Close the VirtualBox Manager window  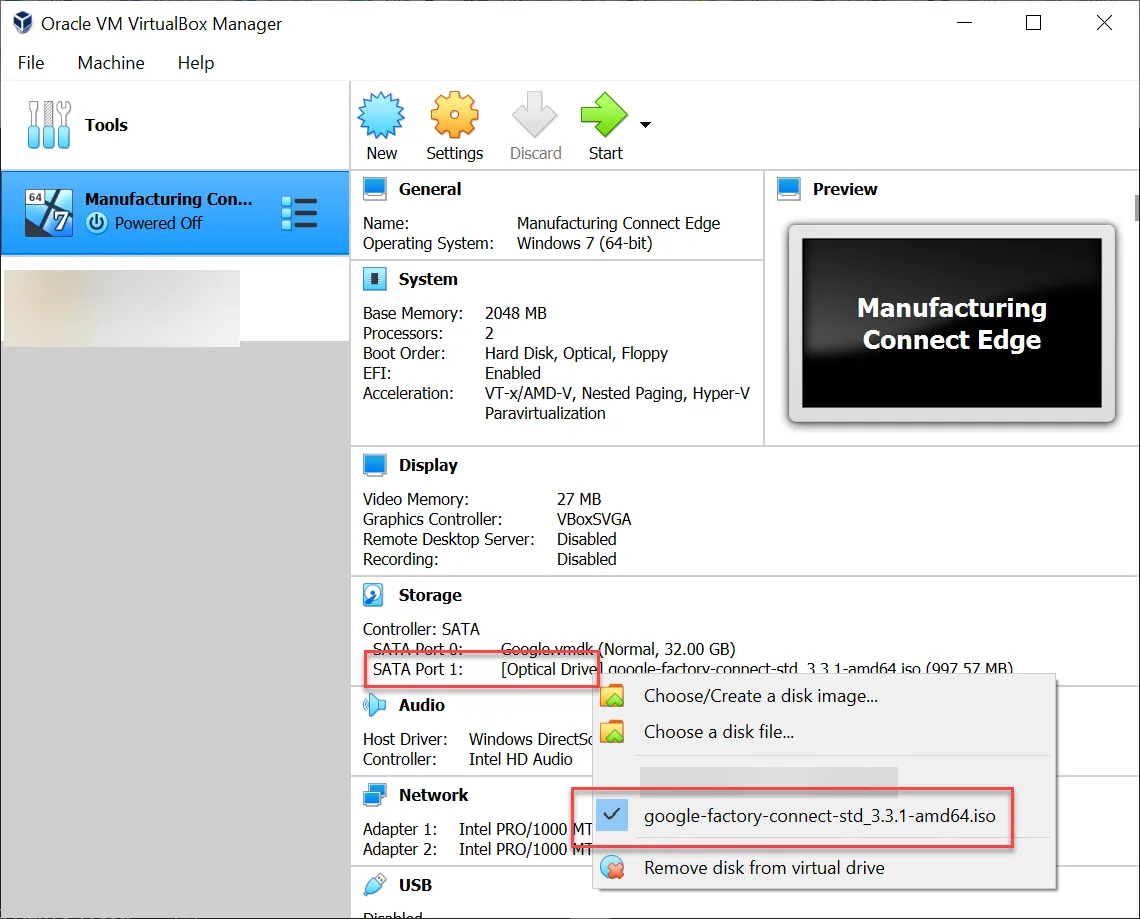tap(1104, 23)
